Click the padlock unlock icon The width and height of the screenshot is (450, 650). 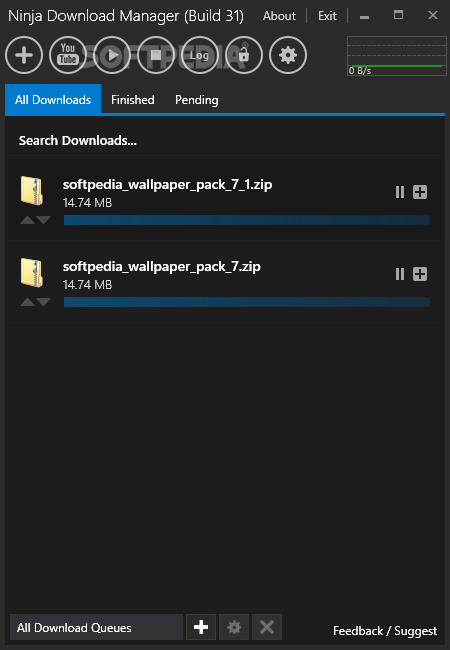244,55
